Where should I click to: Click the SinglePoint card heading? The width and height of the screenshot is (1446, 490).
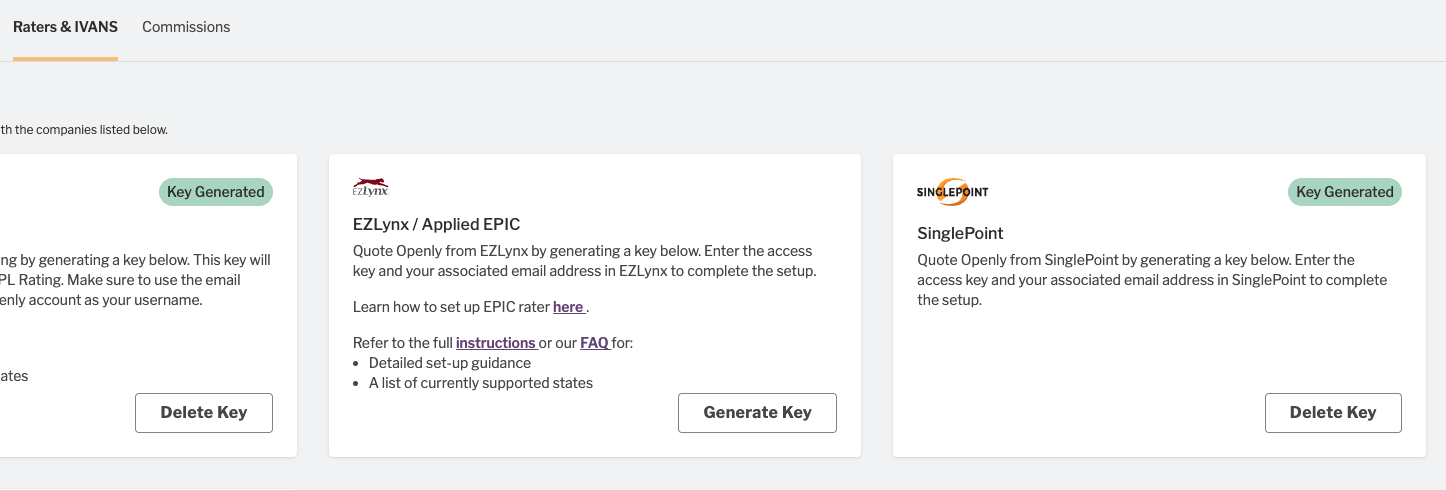[960, 233]
